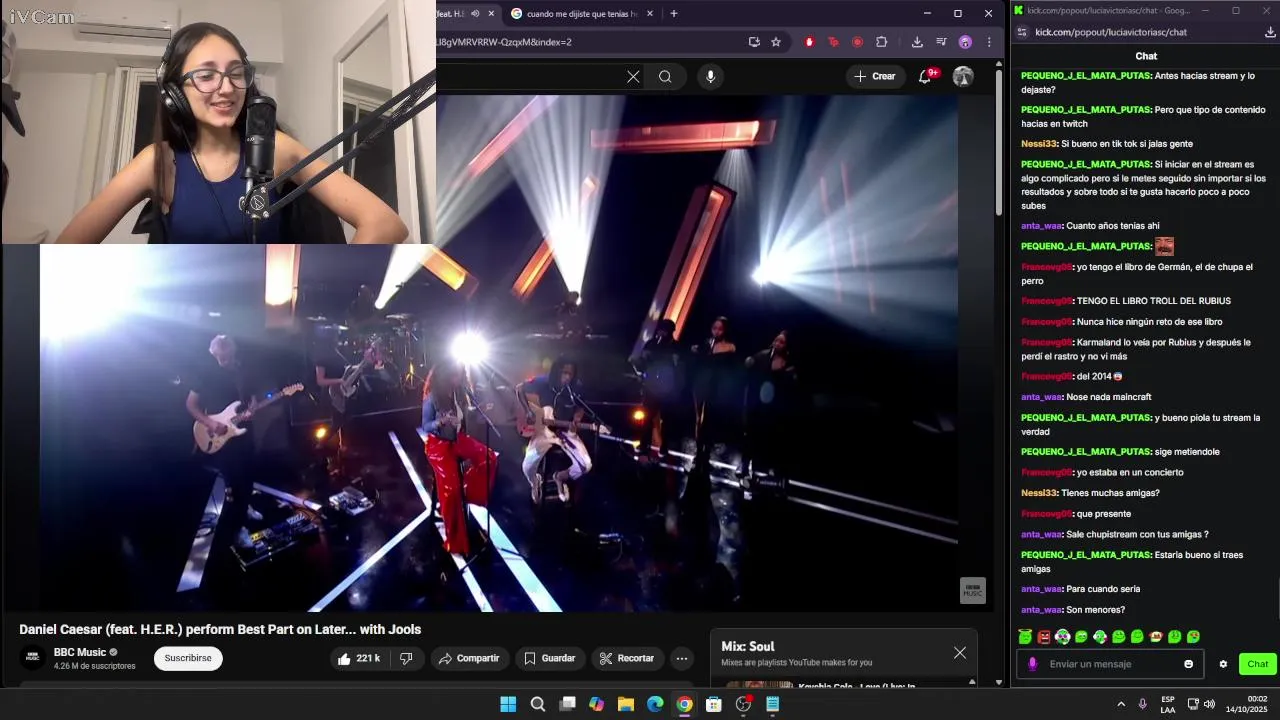Open YouTube notifications bell
The height and width of the screenshot is (720, 1280).
(926, 76)
